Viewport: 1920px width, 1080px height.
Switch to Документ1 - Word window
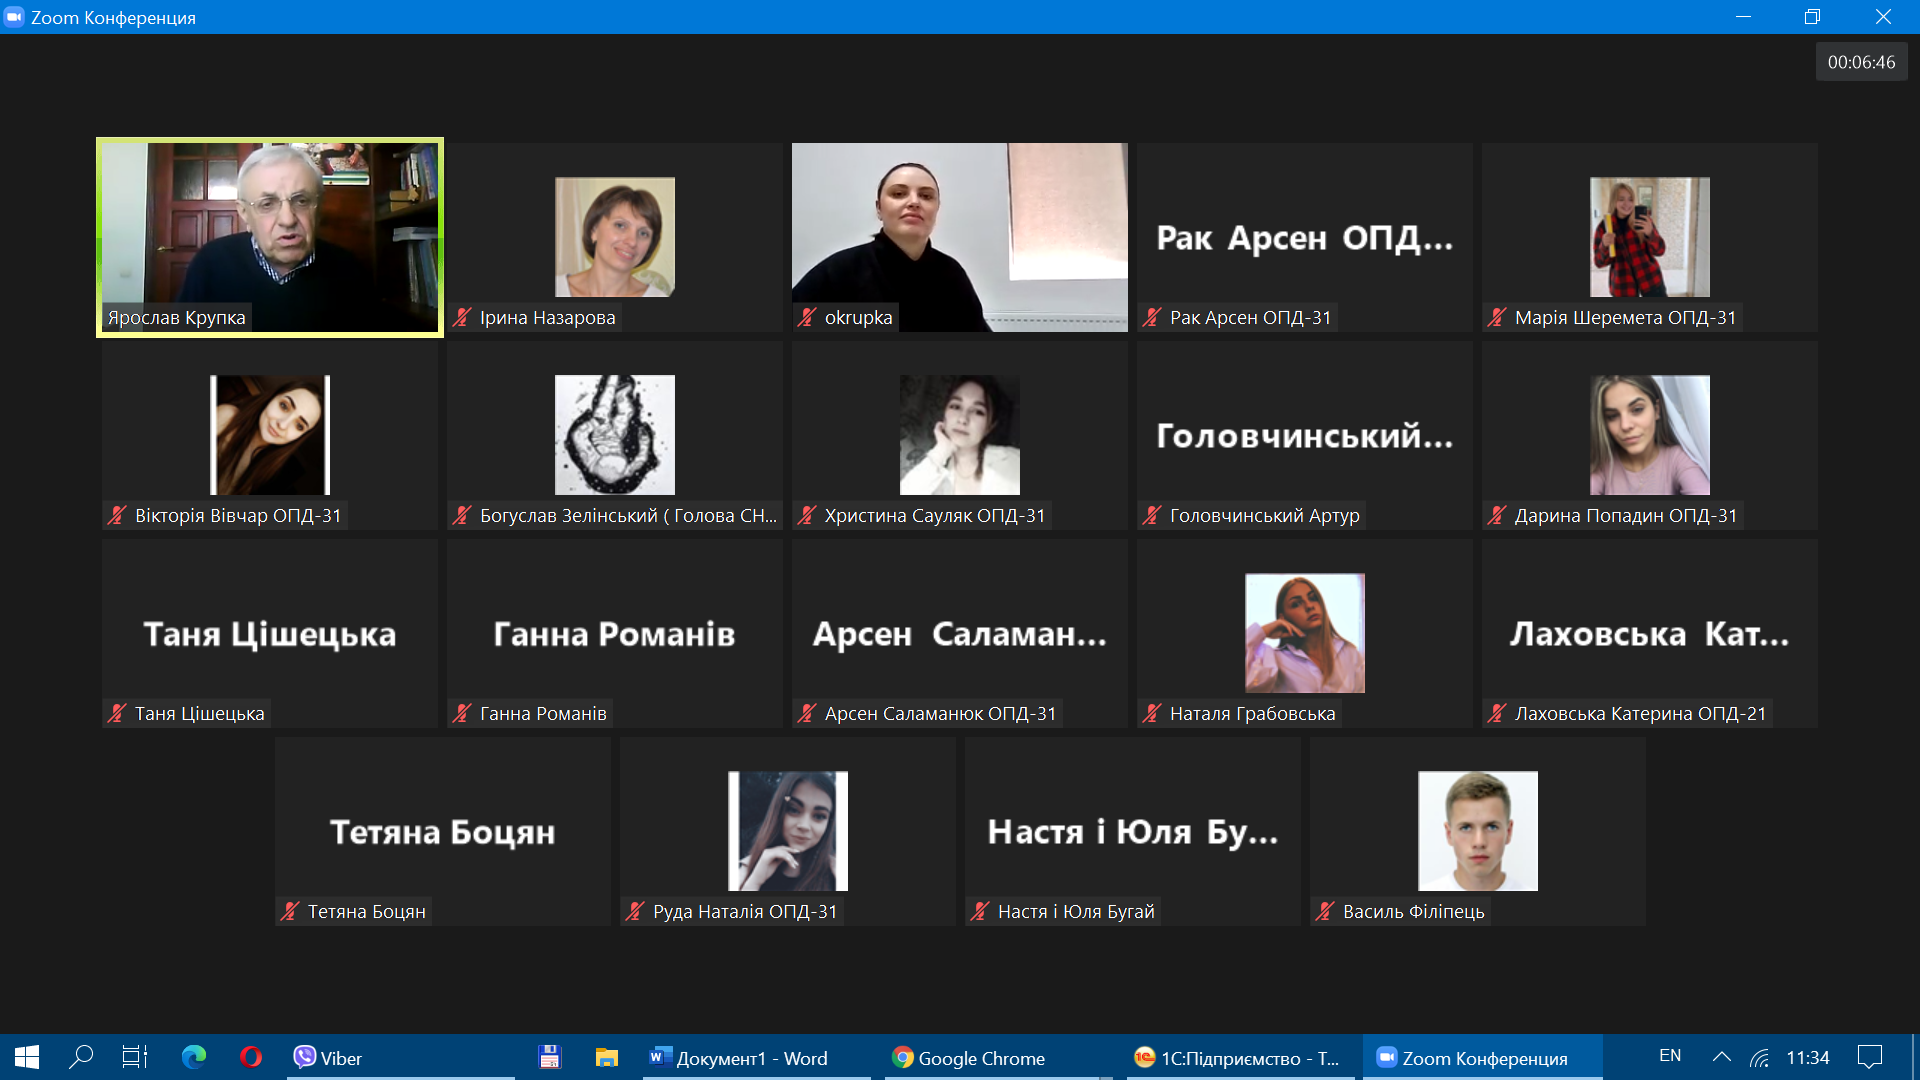click(756, 1057)
